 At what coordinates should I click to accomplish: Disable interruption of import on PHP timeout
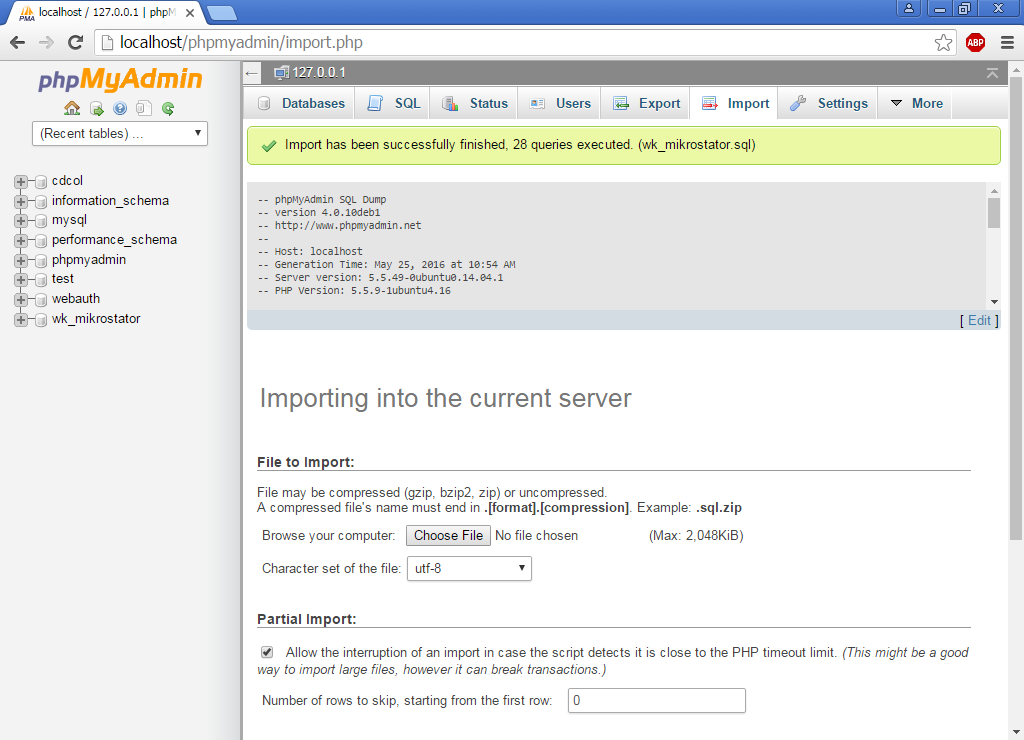(267, 651)
